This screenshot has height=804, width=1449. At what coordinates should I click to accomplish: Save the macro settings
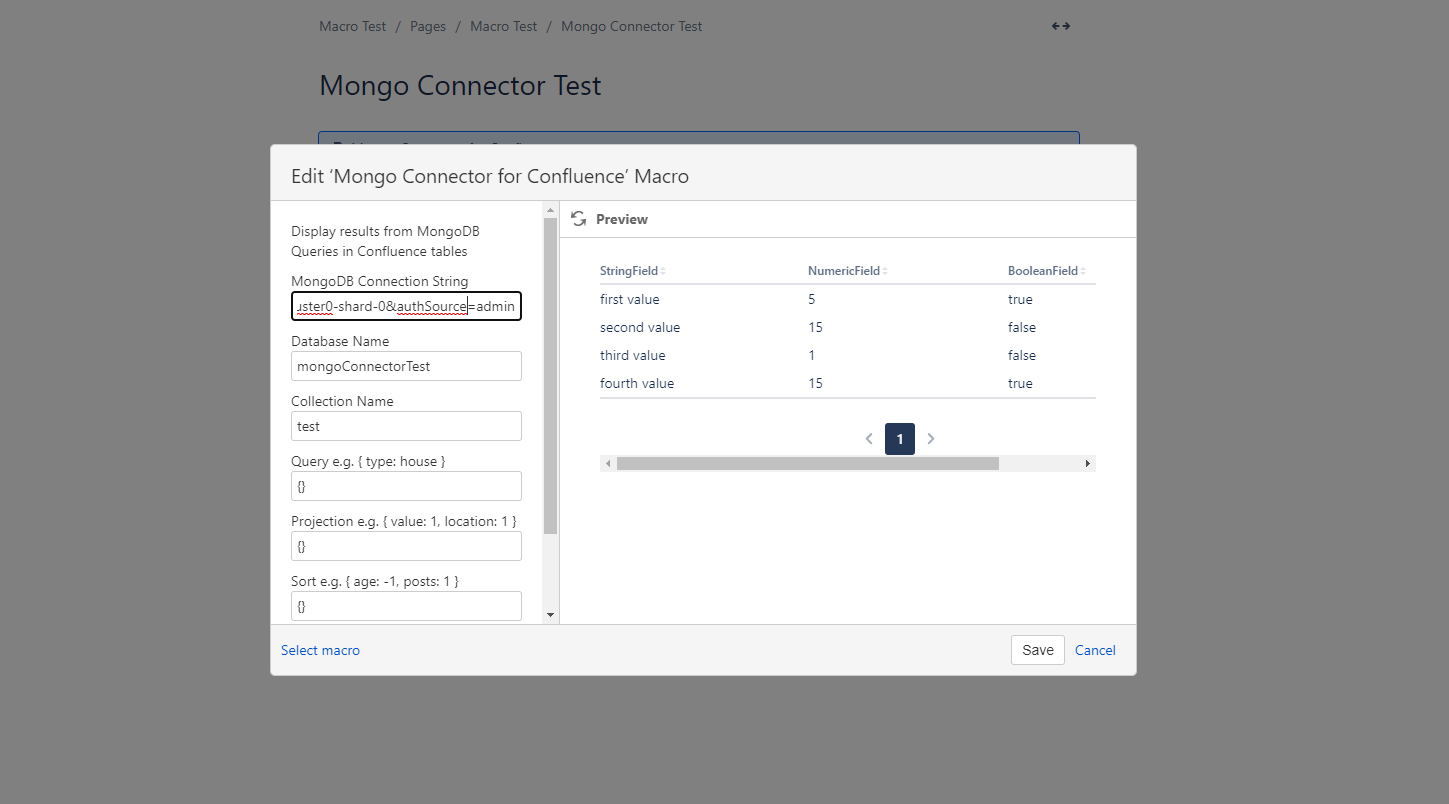point(1037,650)
